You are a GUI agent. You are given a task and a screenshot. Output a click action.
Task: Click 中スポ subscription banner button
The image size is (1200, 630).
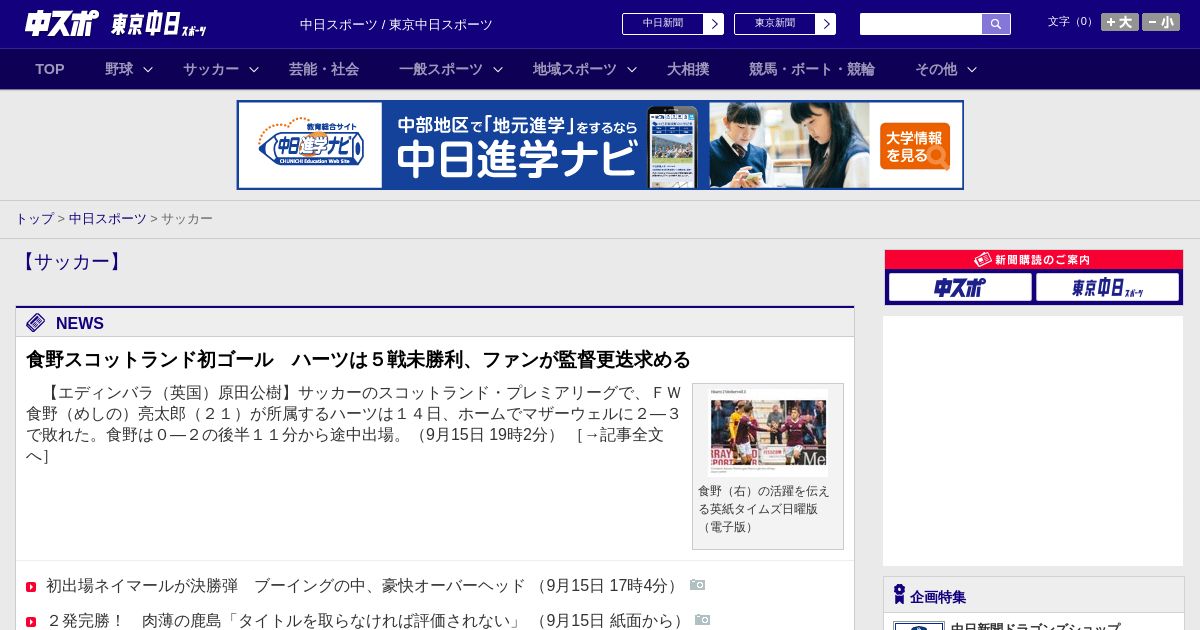960,287
